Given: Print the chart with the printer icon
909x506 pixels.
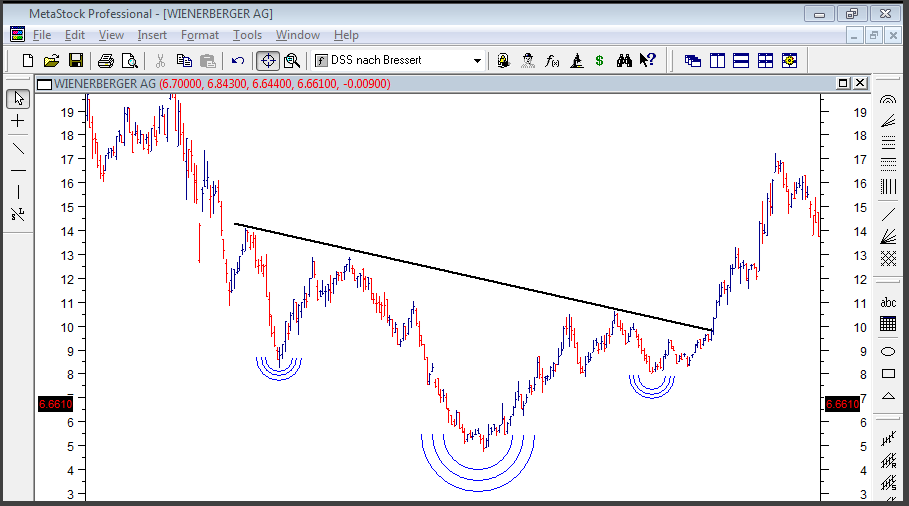Looking at the screenshot, I should (x=106, y=60).
